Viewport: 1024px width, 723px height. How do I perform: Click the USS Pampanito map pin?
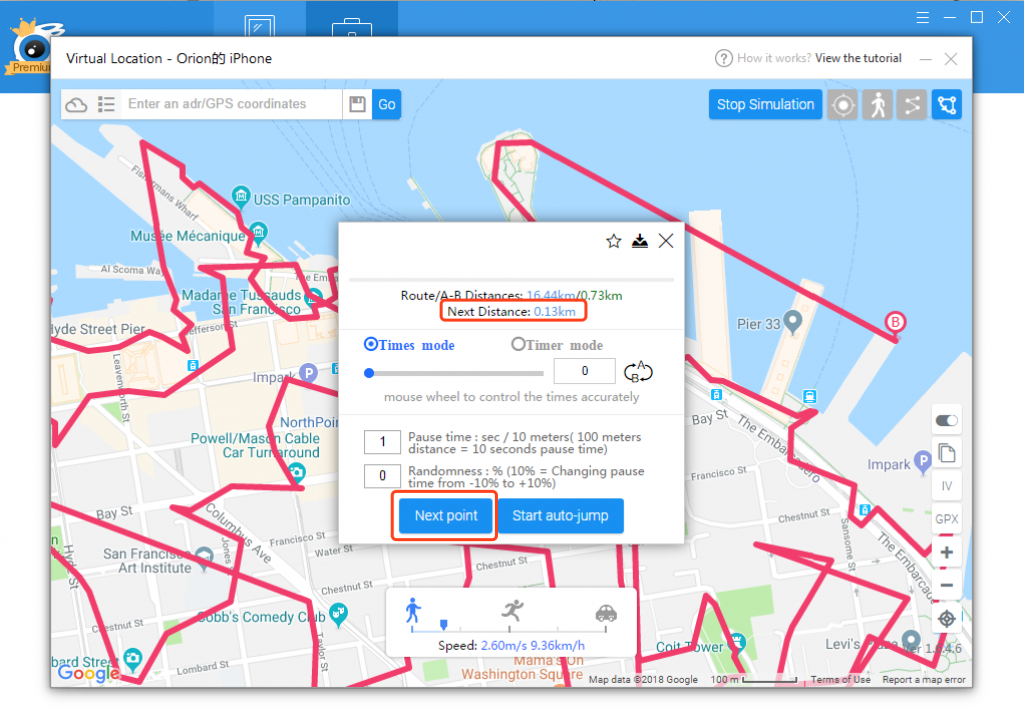tap(241, 197)
